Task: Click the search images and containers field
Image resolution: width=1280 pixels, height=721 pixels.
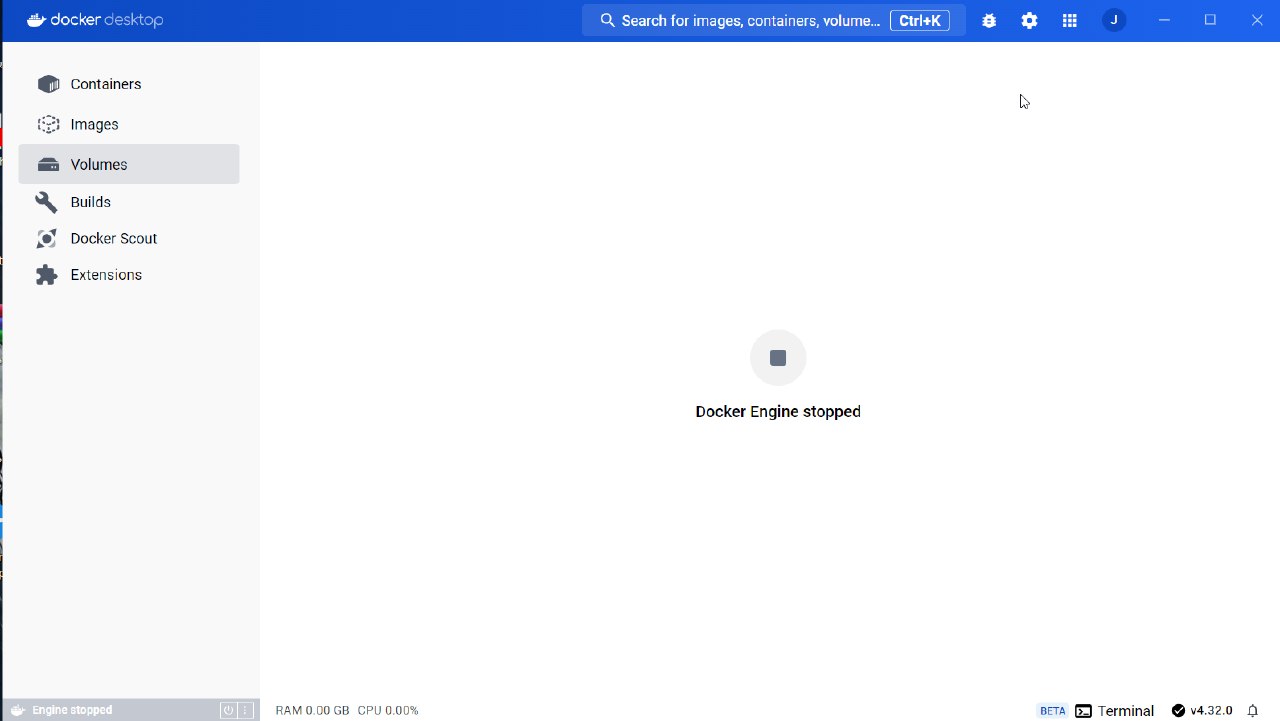Action: point(740,21)
